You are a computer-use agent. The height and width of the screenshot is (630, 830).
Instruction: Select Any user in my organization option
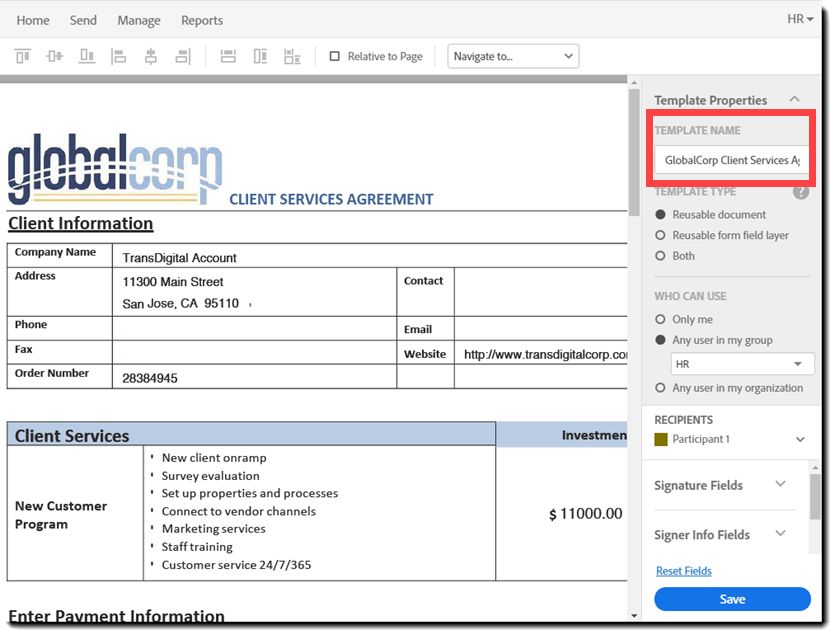[660, 388]
